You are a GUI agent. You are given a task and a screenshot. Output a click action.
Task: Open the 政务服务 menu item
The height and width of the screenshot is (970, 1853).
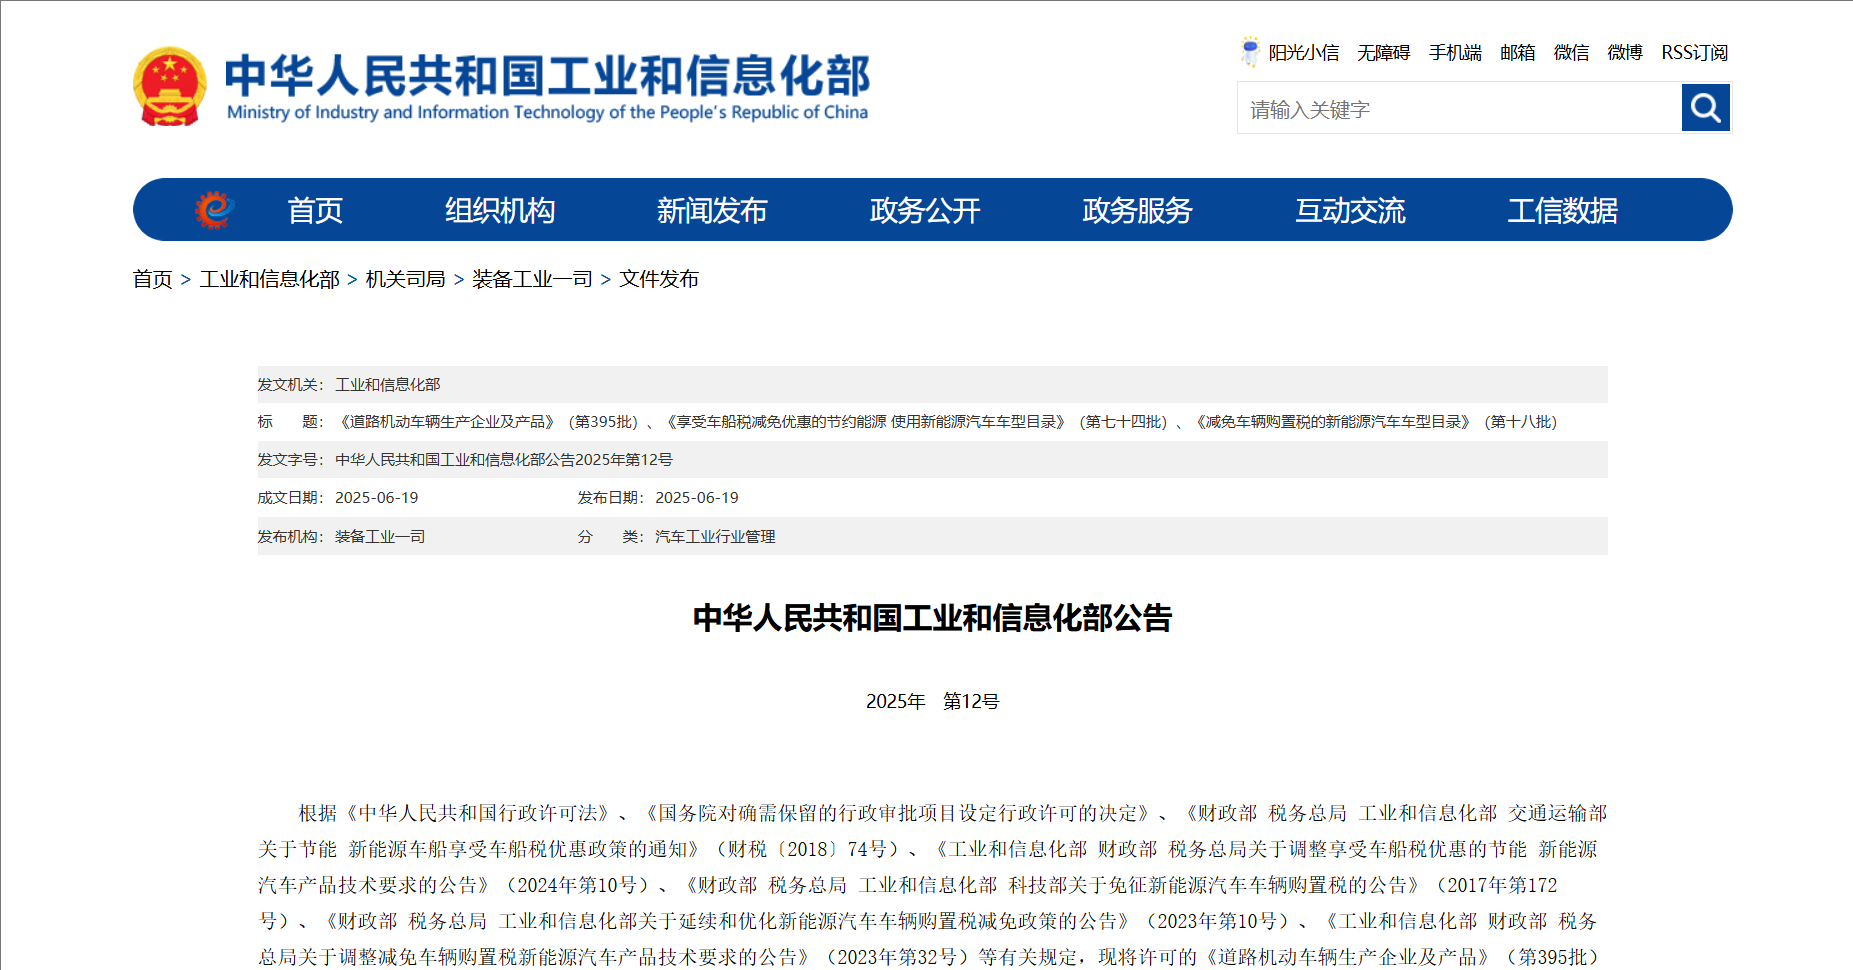1137,211
